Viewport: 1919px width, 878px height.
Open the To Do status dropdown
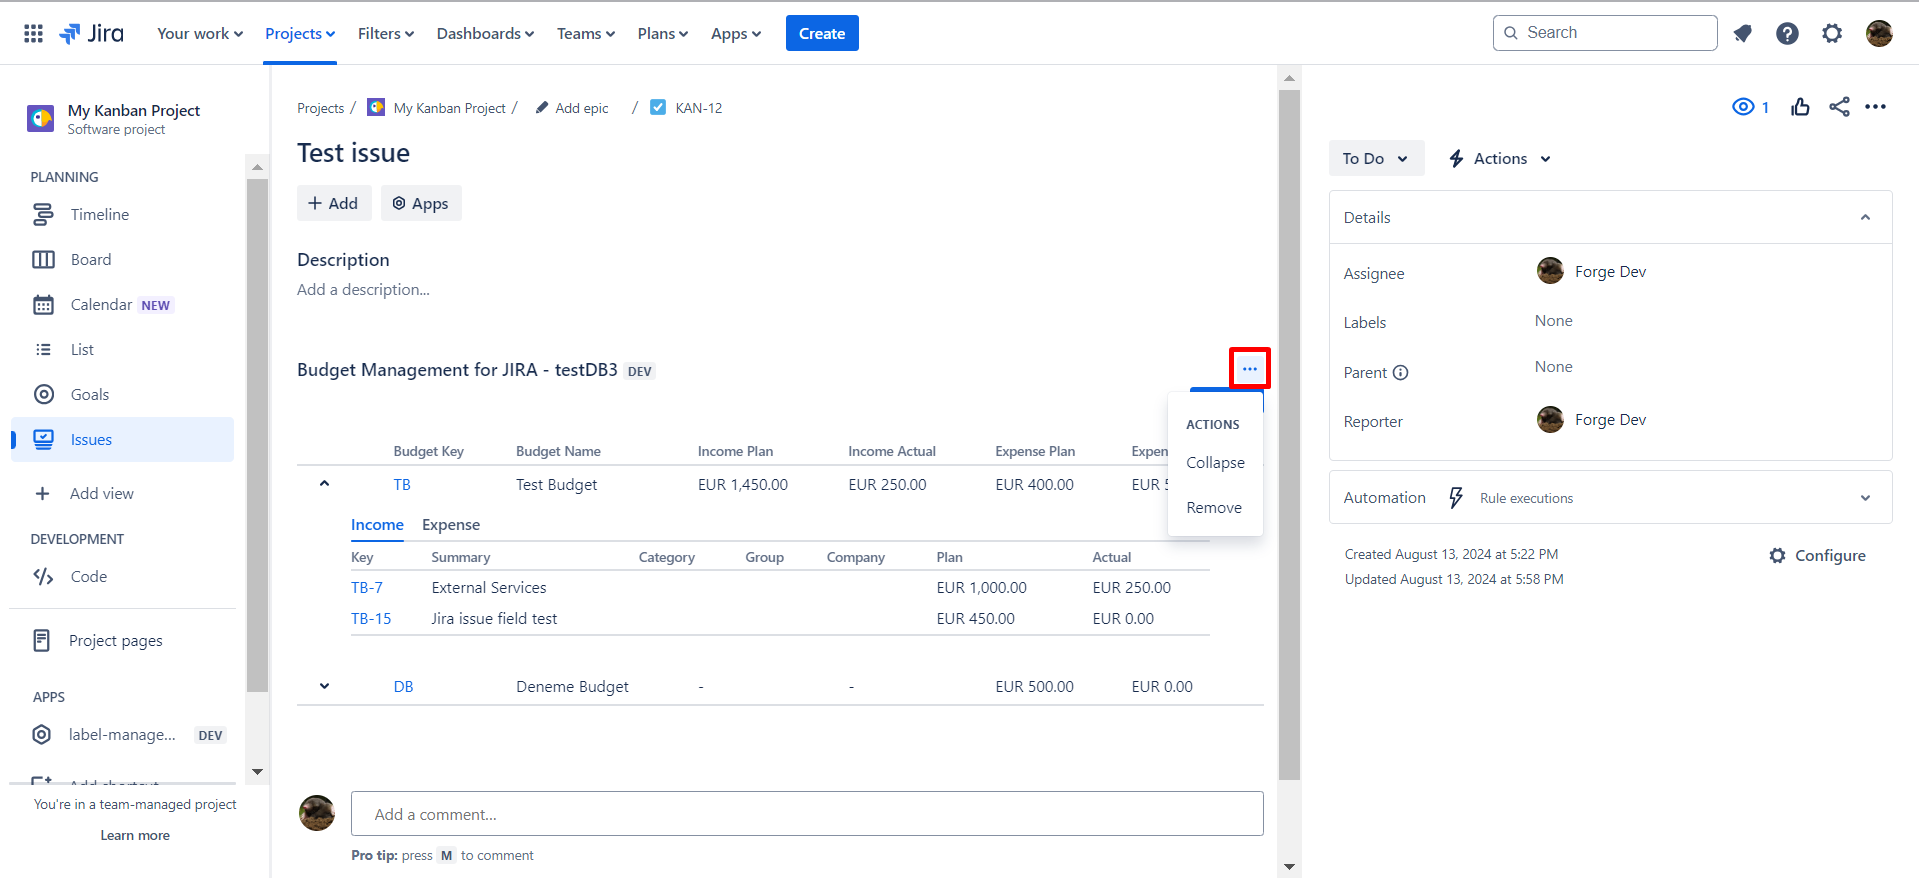pyautogui.click(x=1376, y=158)
